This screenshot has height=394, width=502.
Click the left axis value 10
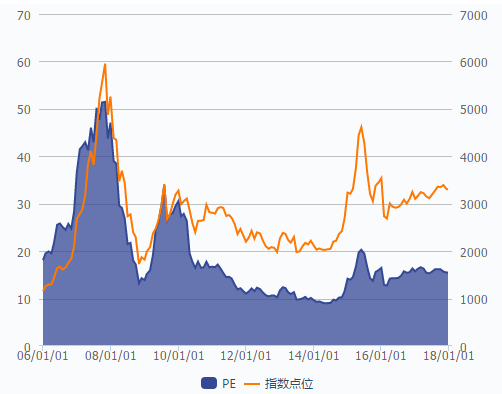(x=24, y=300)
